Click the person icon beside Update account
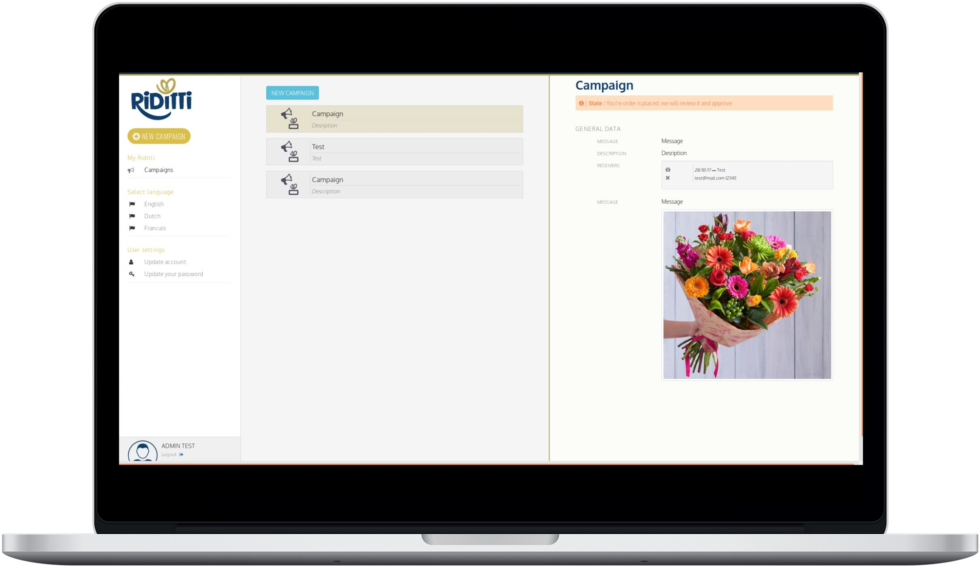This screenshot has height=566, width=979. point(132,262)
